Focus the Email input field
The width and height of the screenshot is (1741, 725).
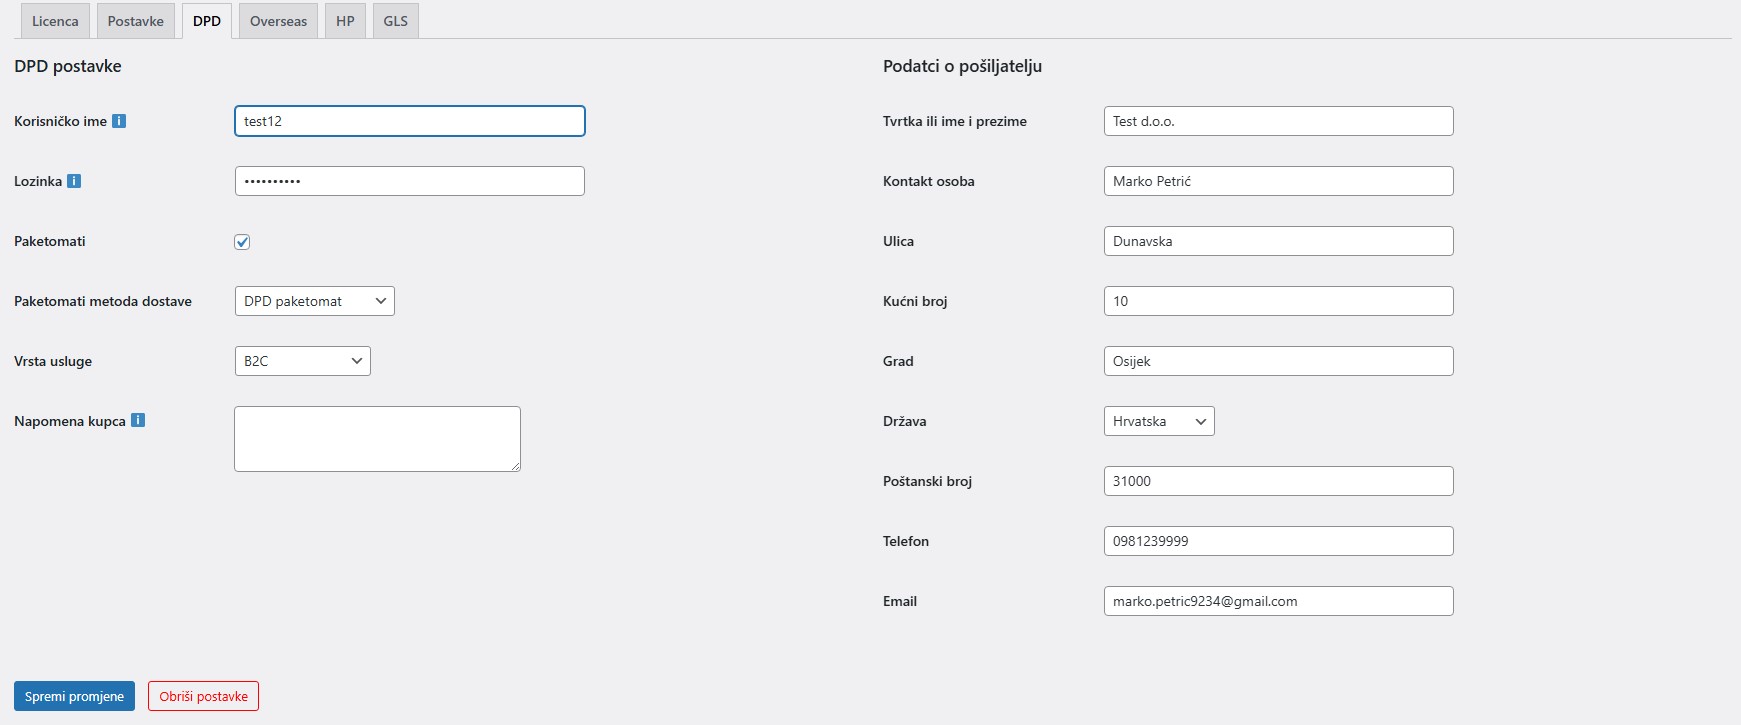[x=1278, y=601]
